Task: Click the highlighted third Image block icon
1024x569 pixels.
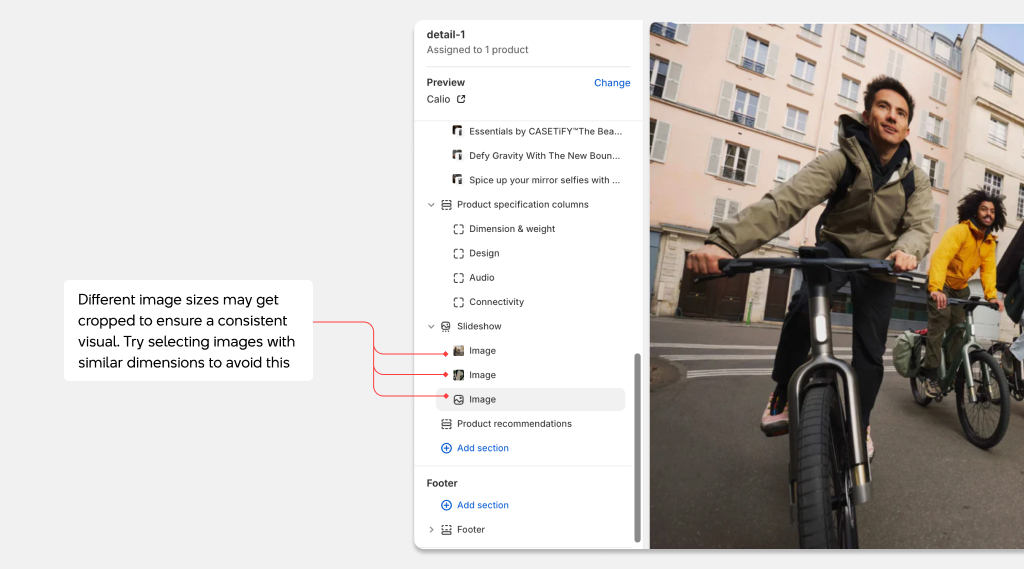Action: point(458,400)
